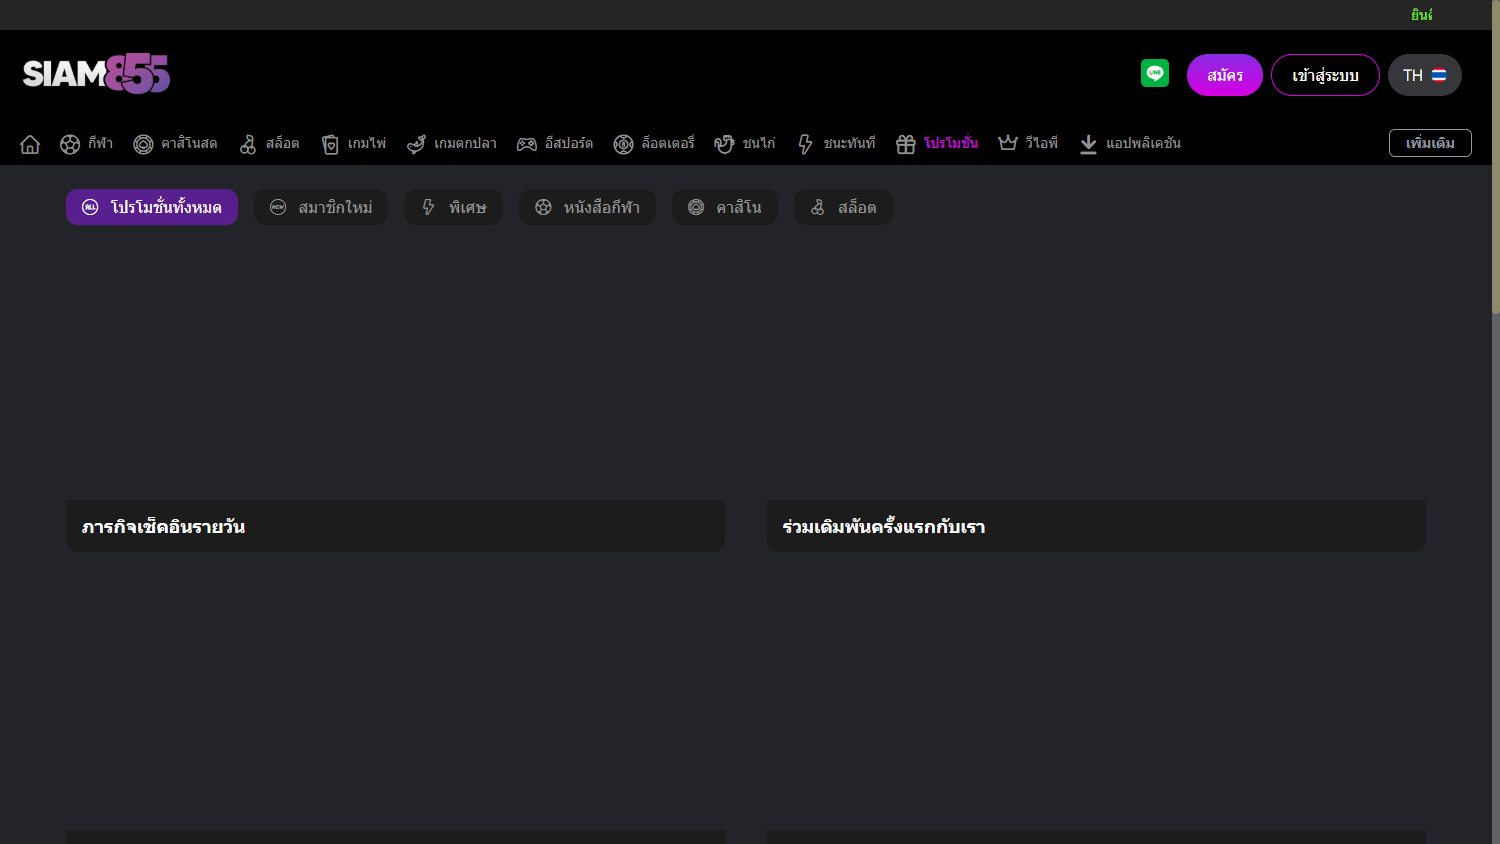
Task: Click the สมัคร register button
Action: pos(1224,75)
